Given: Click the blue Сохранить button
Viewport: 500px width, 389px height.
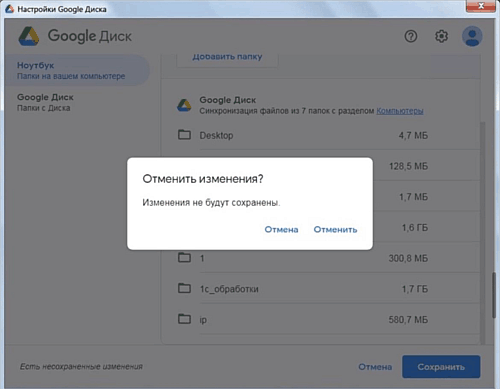Looking at the screenshot, I should [x=441, y=367].
